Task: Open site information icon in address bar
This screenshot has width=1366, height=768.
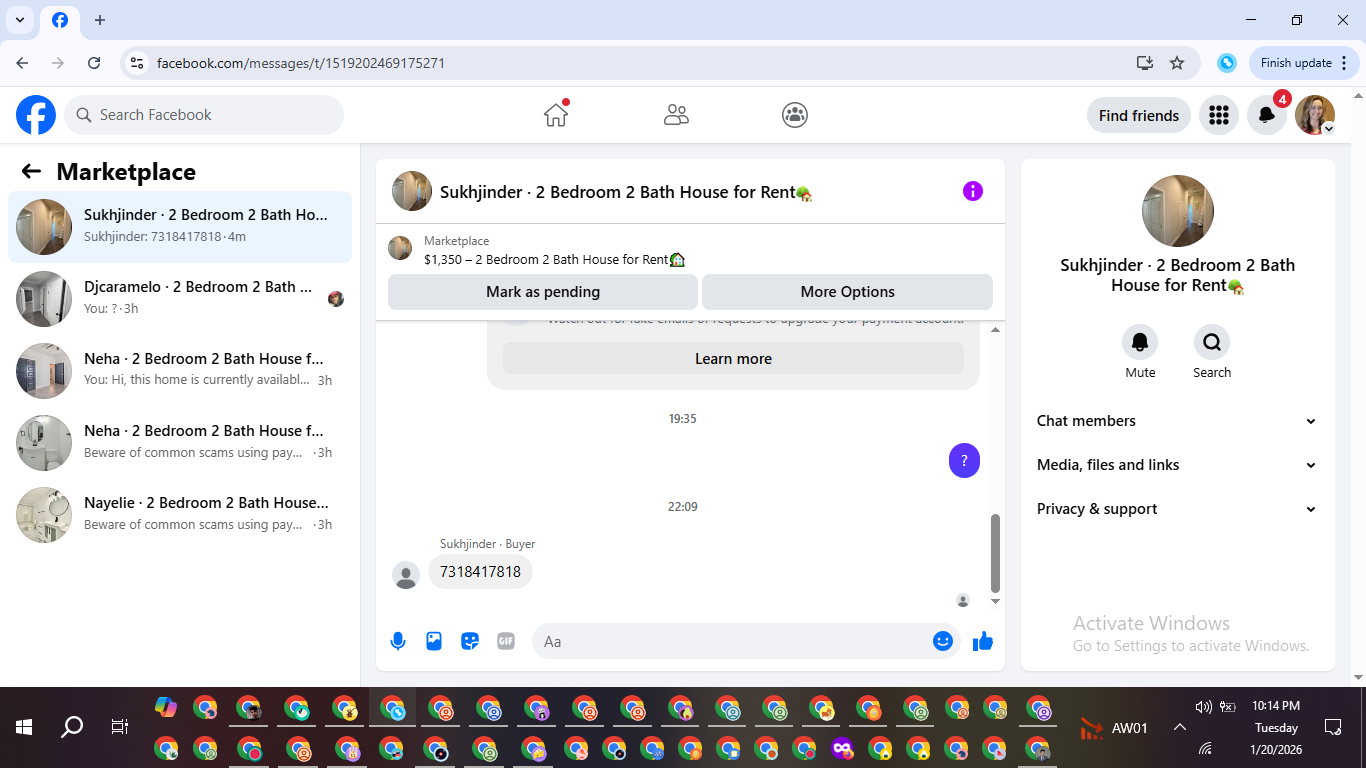Action: point(137,63)
